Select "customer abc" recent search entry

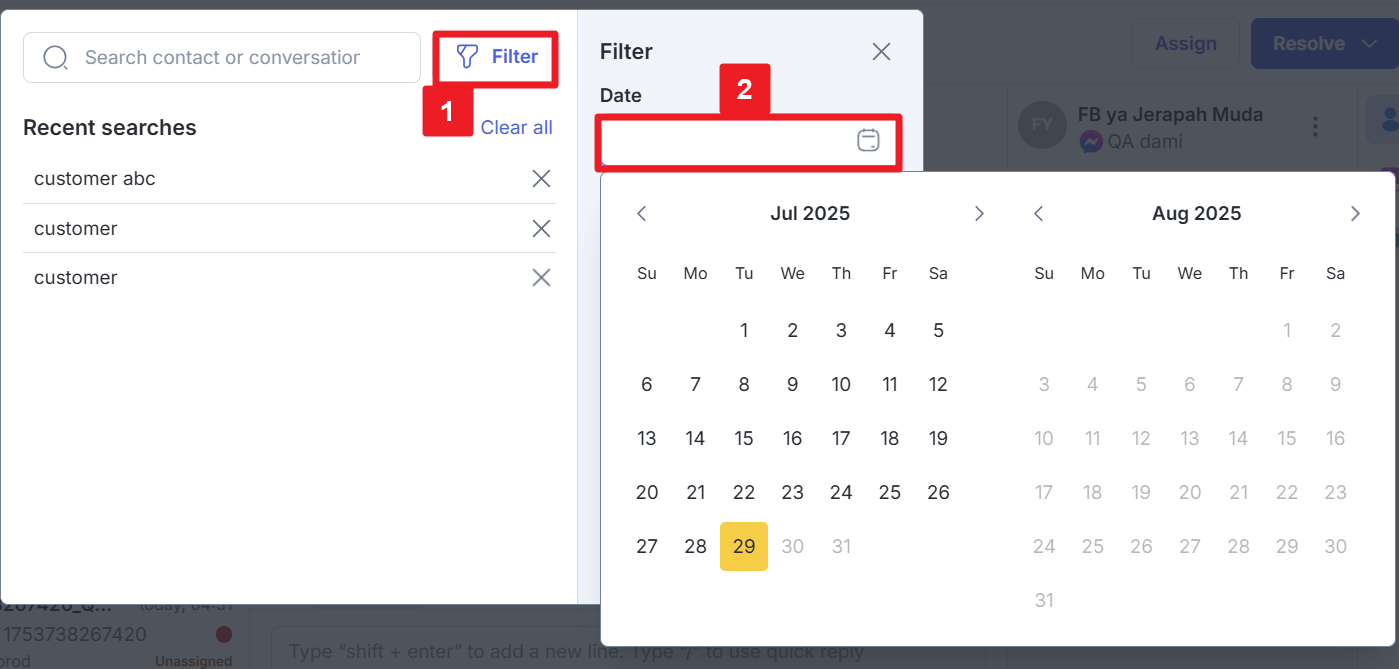click(x=95, y=179)
